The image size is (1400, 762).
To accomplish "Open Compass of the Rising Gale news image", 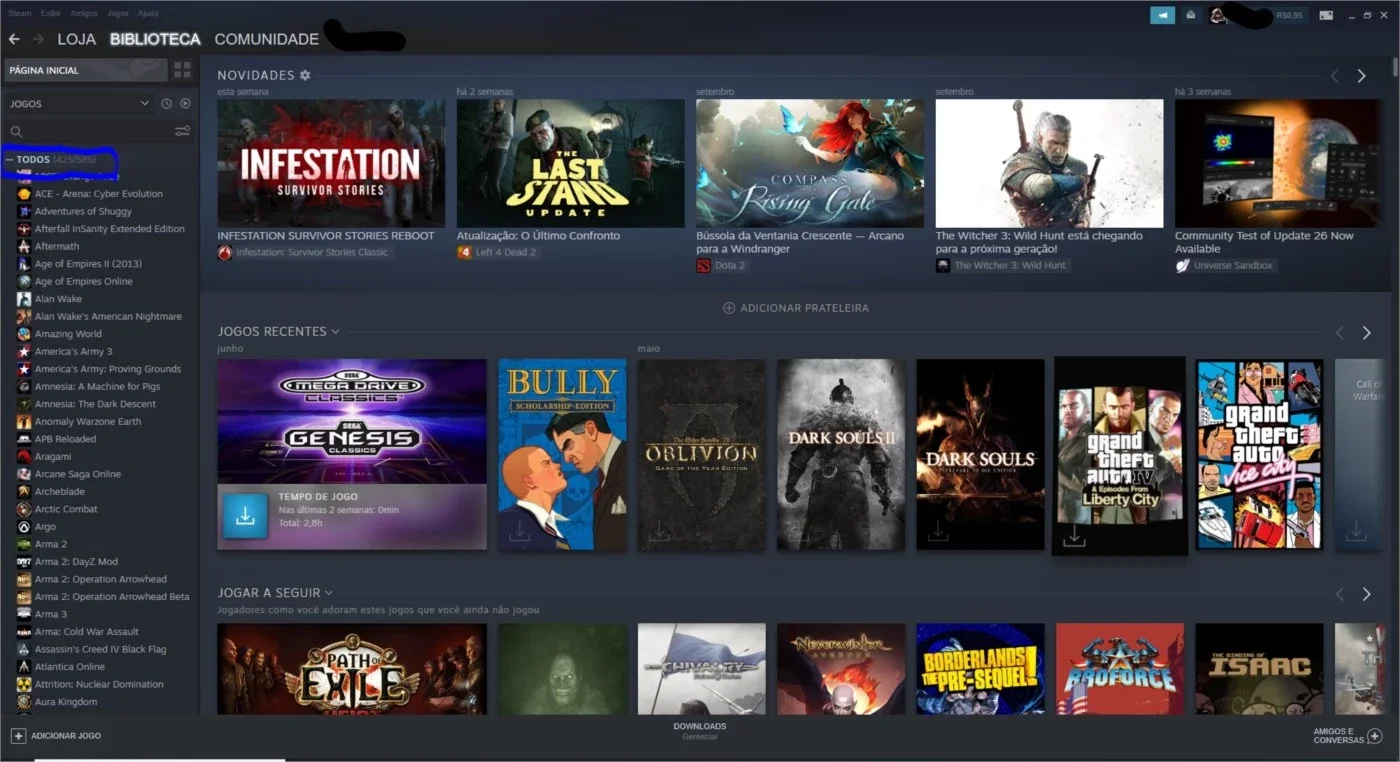I will [x=810, y=163].
